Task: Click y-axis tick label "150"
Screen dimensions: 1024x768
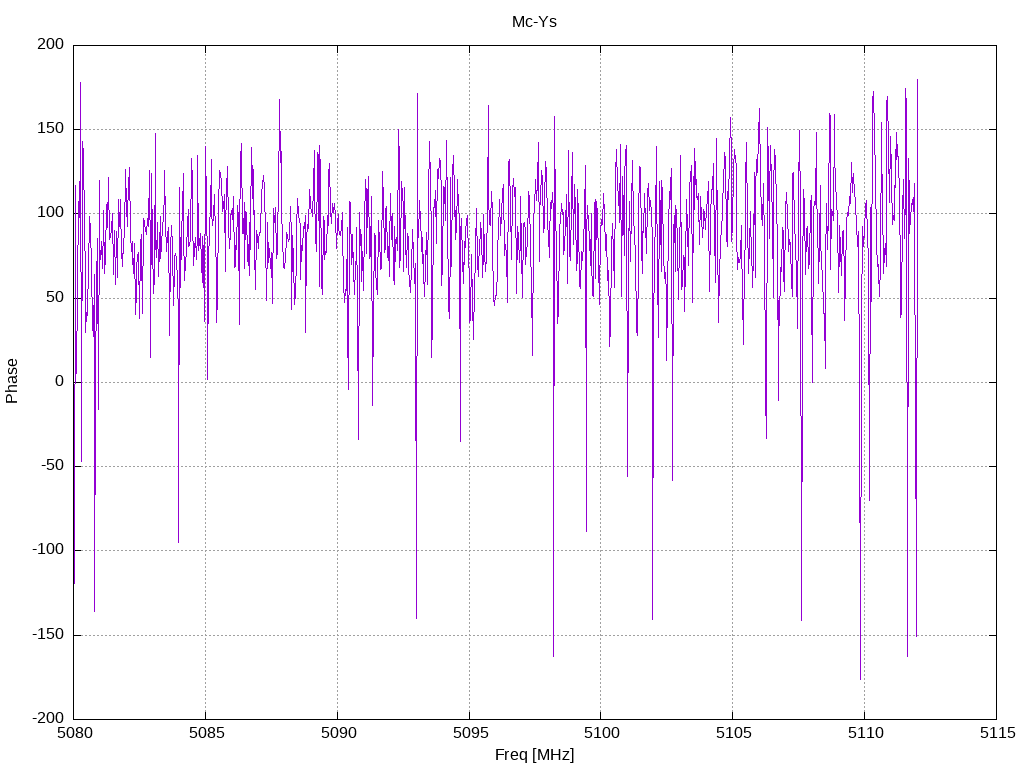Action: tap(51, 129)
